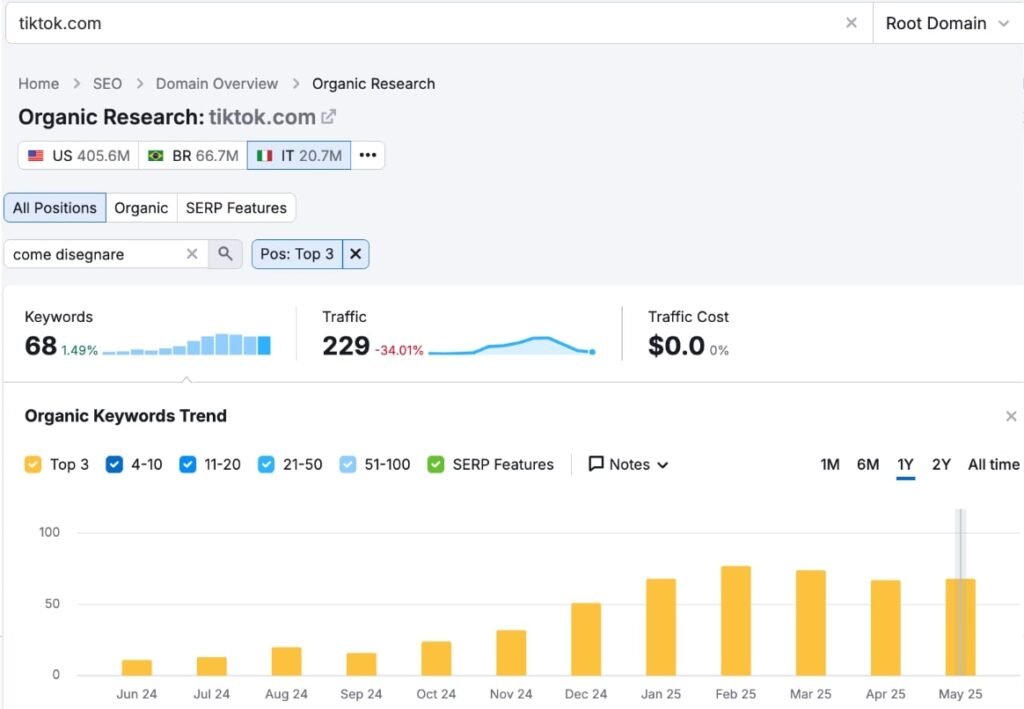
Task: Click the Jun 24 bar in the chart
Action: pyautogui.click(x=137, y=667)
